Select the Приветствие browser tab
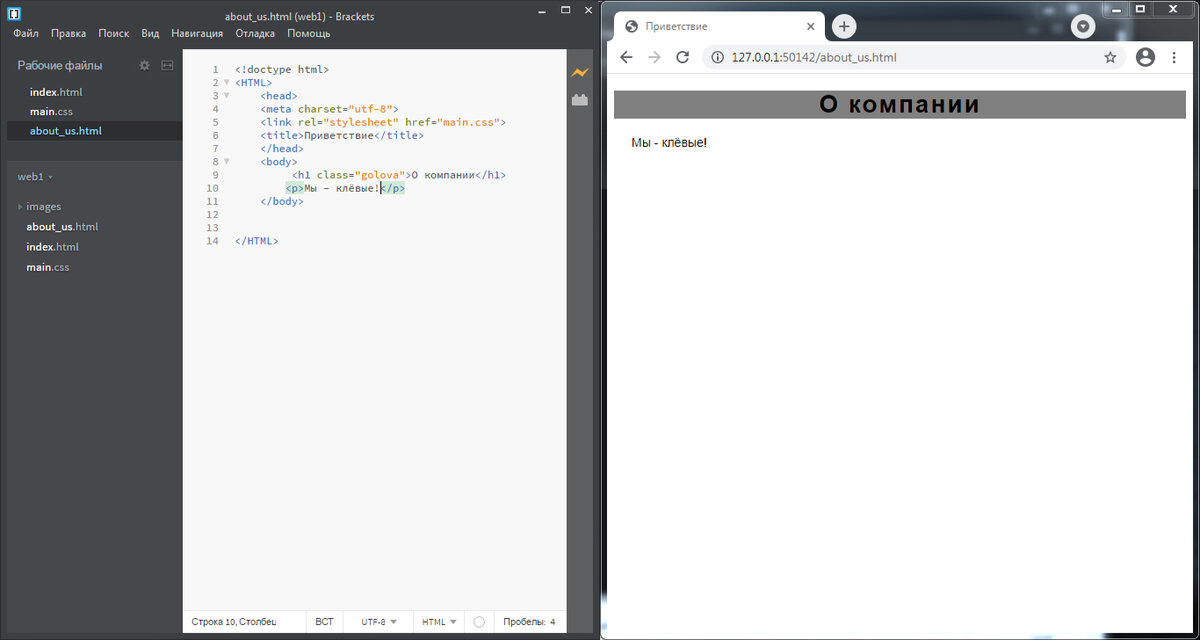This screenshot has height=640, width=1200. 719,26
